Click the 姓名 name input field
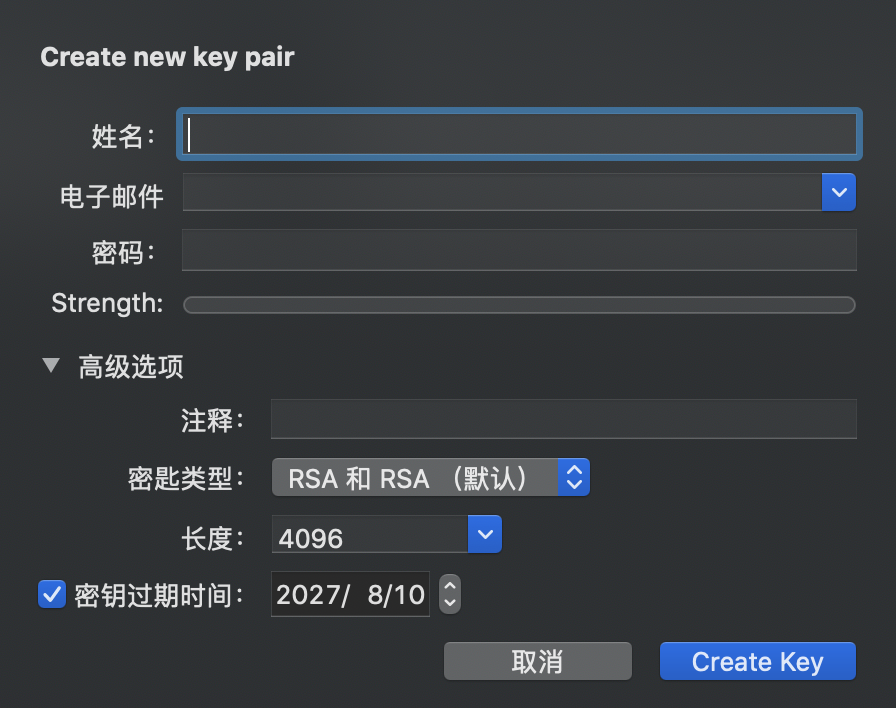The image size is (896, 708). click(518, 134)
